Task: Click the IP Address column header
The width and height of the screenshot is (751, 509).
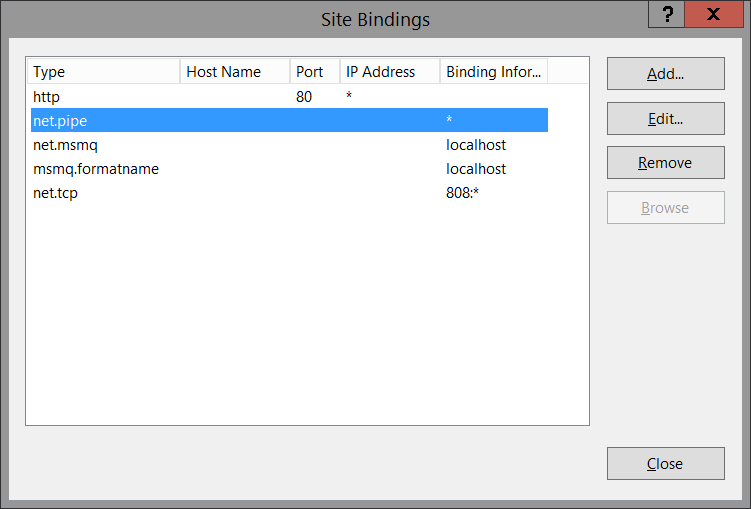Action: [389, 72]
